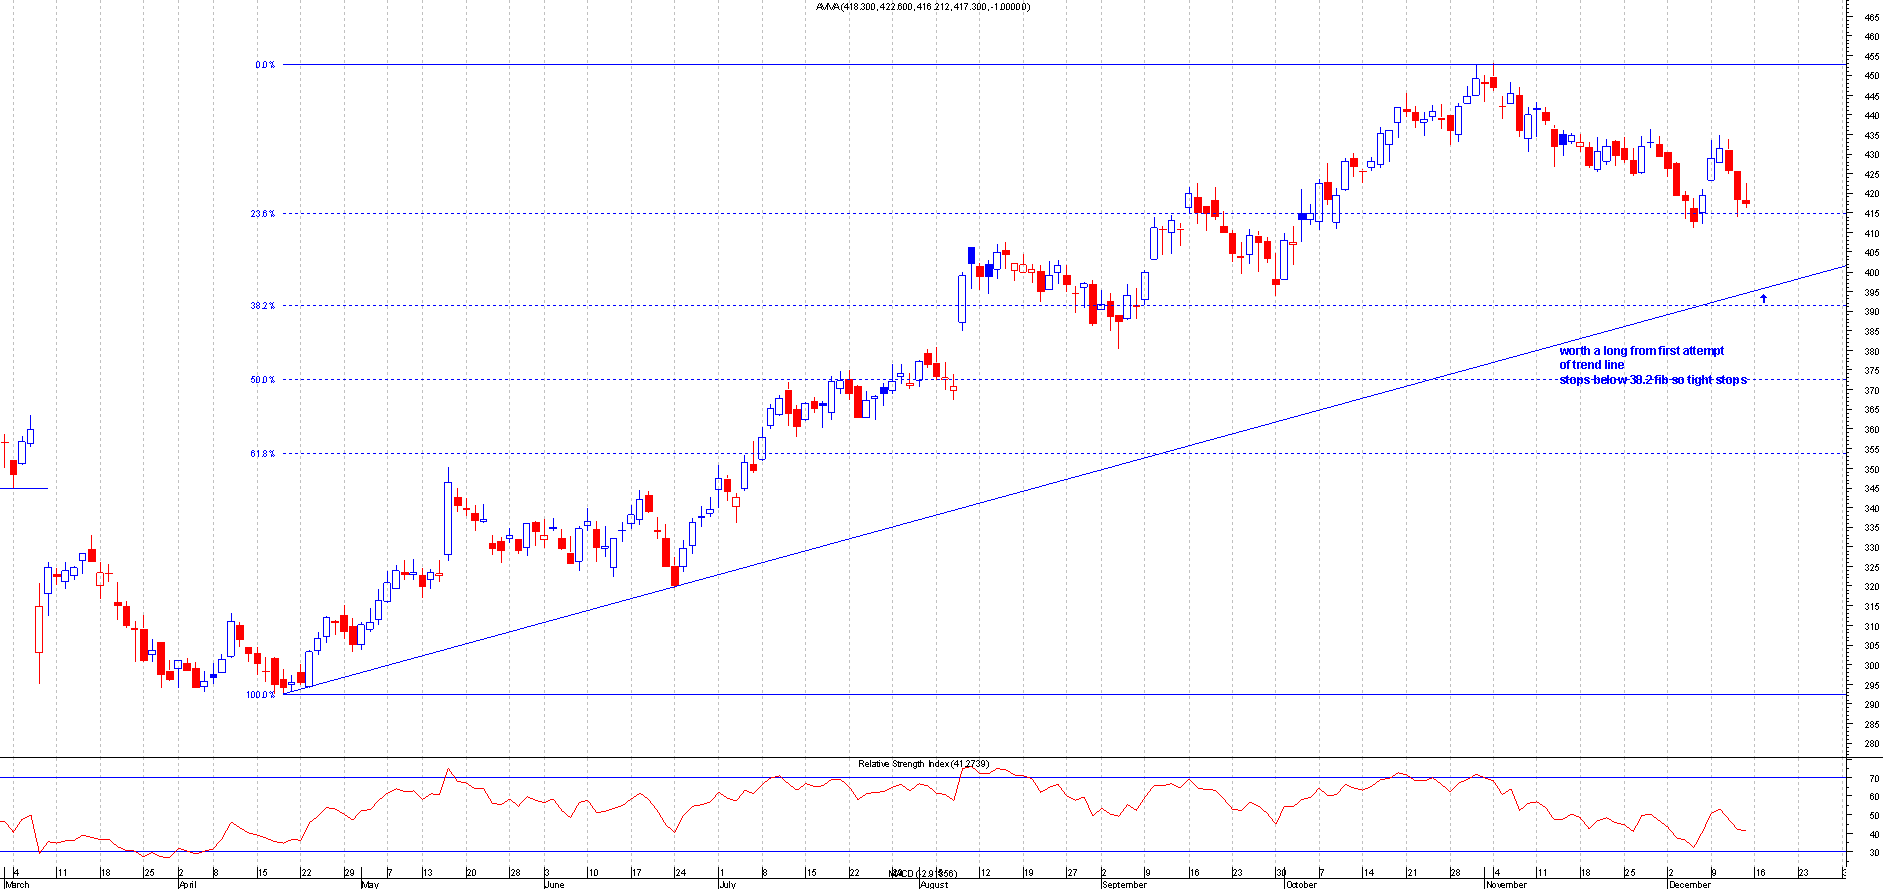Click the Relative Strength Index indicator title
The image size is (1883, 889).
point(922,764)
